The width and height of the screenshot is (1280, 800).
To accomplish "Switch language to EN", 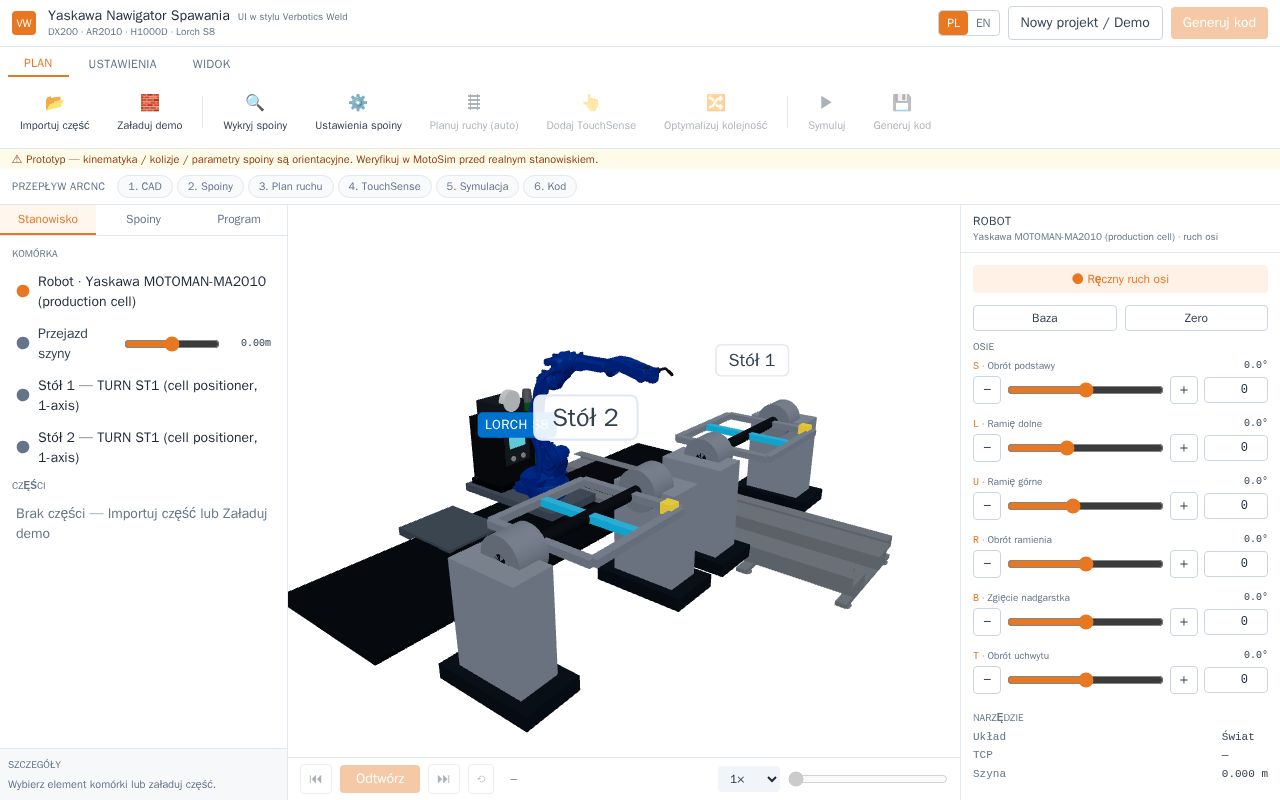I will click(984, 23).
